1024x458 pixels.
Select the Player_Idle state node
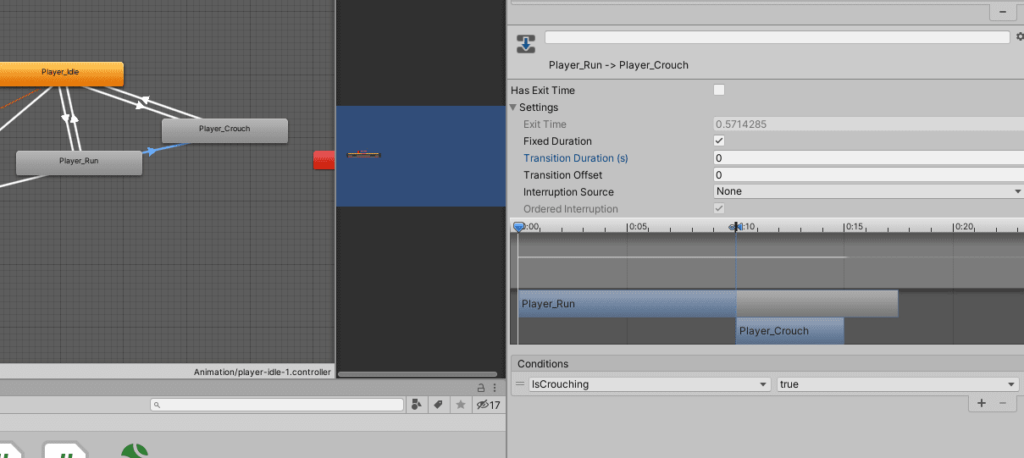point(61,73)
